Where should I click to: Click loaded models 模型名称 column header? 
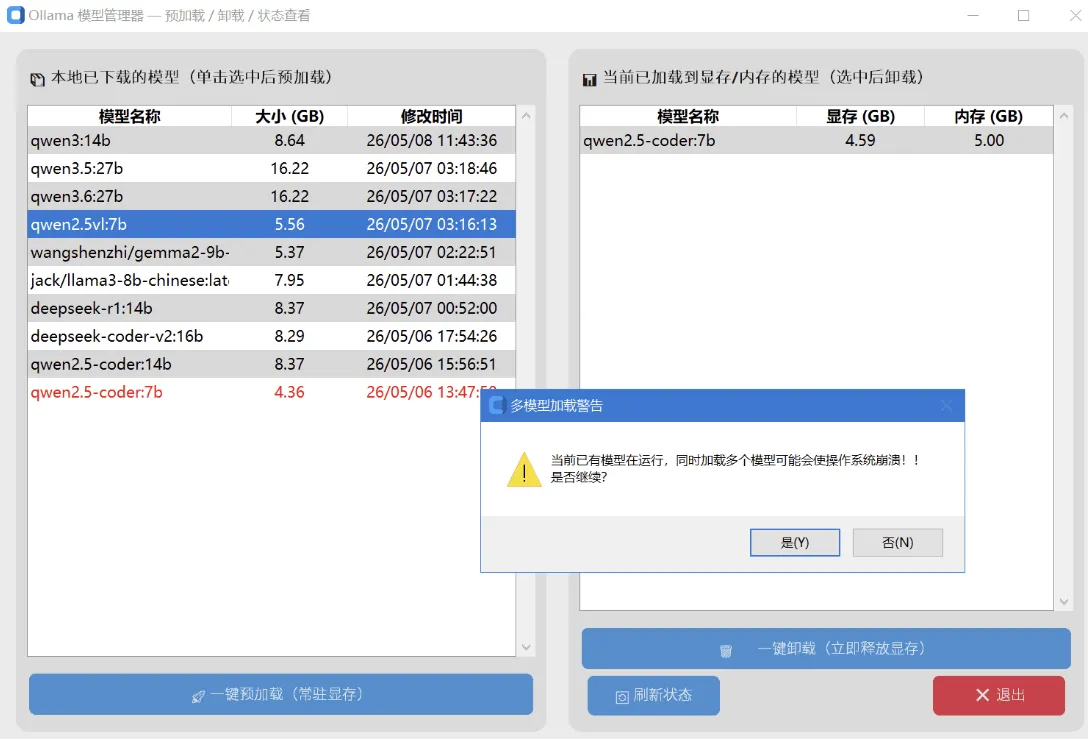[x=688, y=116]
